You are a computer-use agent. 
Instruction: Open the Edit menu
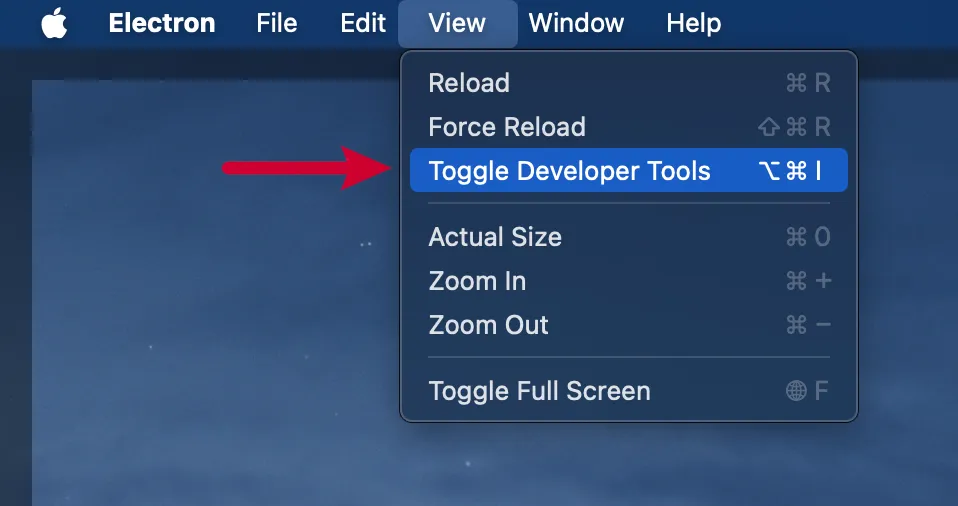(x=363, y=23)
